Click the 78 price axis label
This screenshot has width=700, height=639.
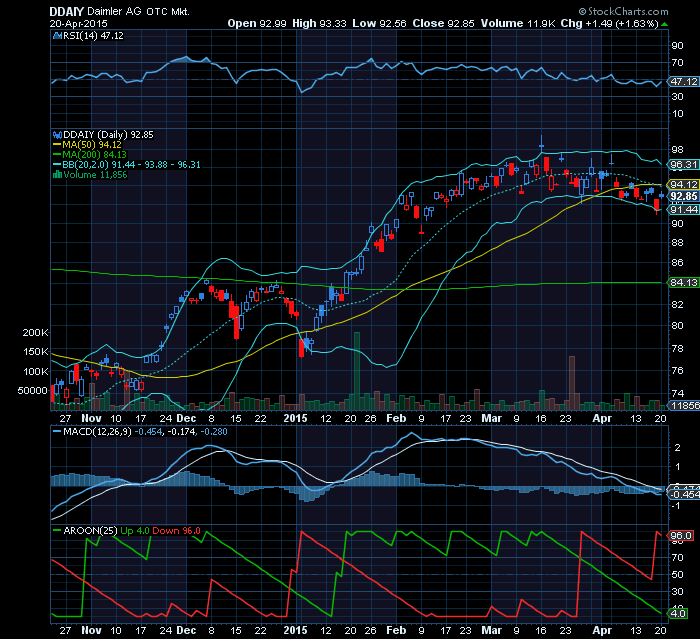click(677, 348)
